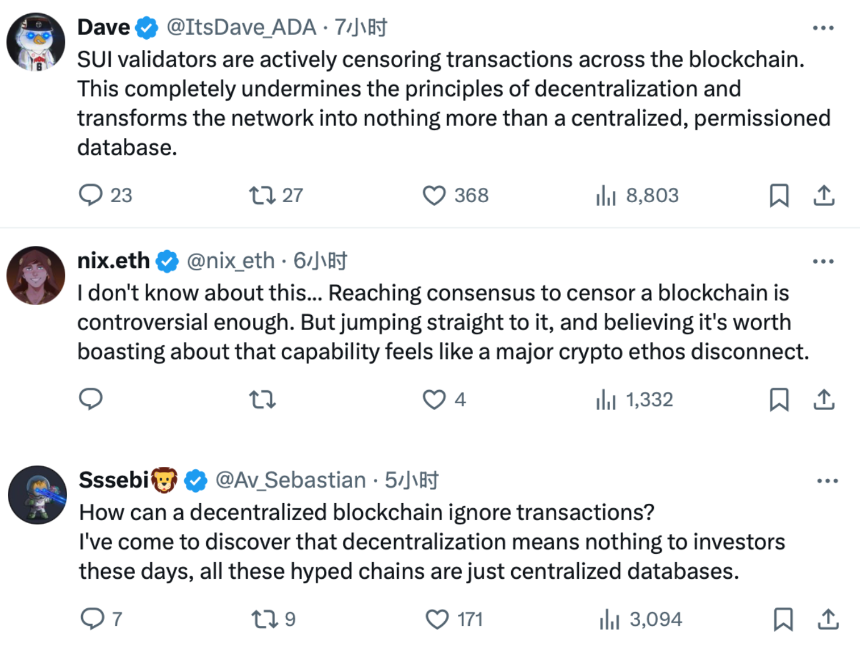Open more options menu on nix.eth's tweet
The width and height of the screenshot is (860, 652).
coord(823,260)
